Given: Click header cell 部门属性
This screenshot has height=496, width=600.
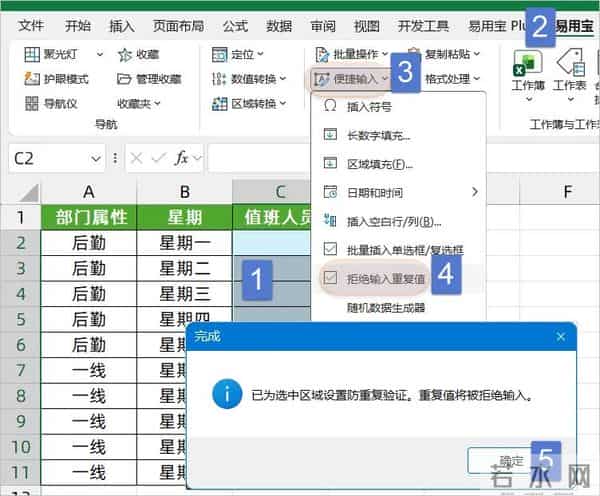Looking at the screenshot, I should tap(89, 217).
